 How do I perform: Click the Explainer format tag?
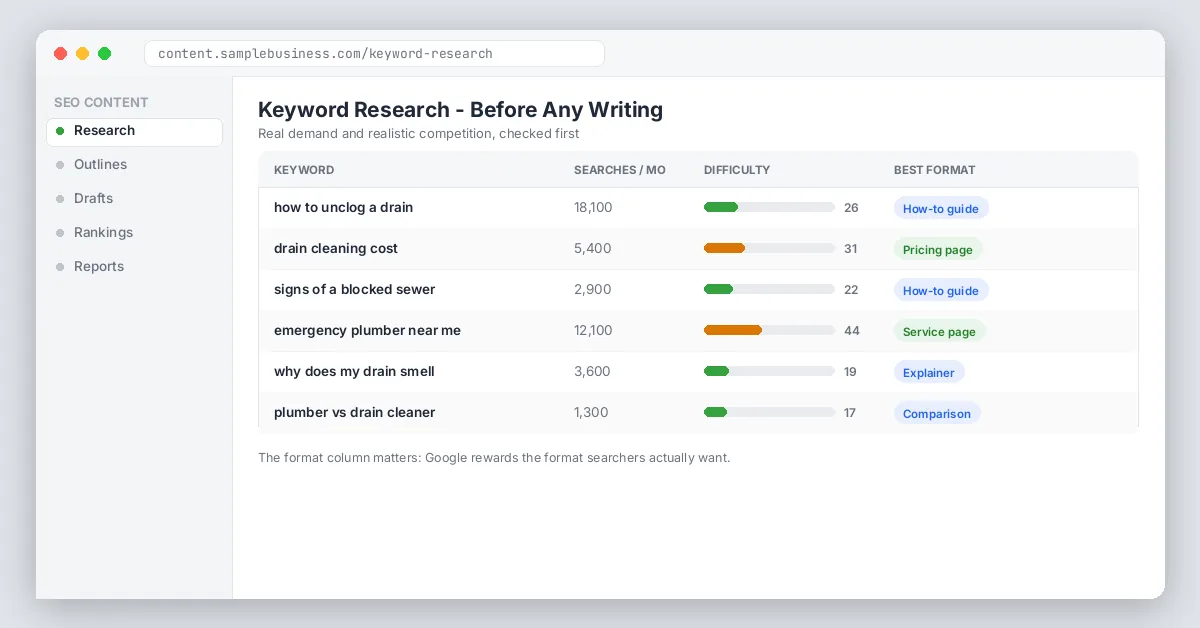929,373
